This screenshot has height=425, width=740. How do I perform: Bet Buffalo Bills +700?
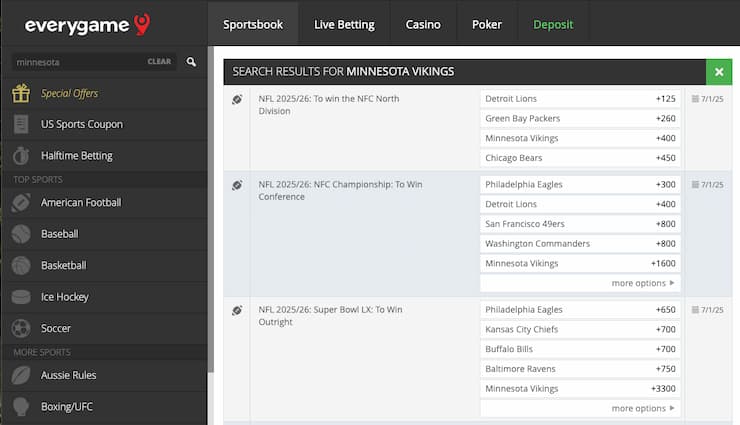[x=580, y=349]
